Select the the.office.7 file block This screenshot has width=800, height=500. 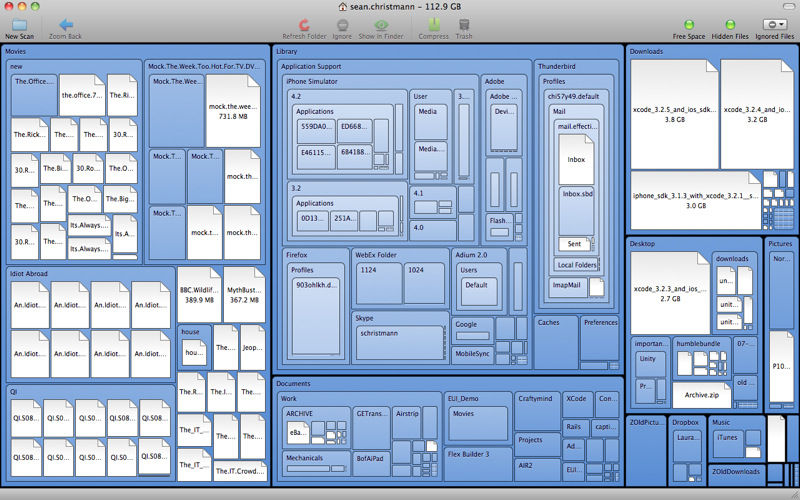[82, 95]
